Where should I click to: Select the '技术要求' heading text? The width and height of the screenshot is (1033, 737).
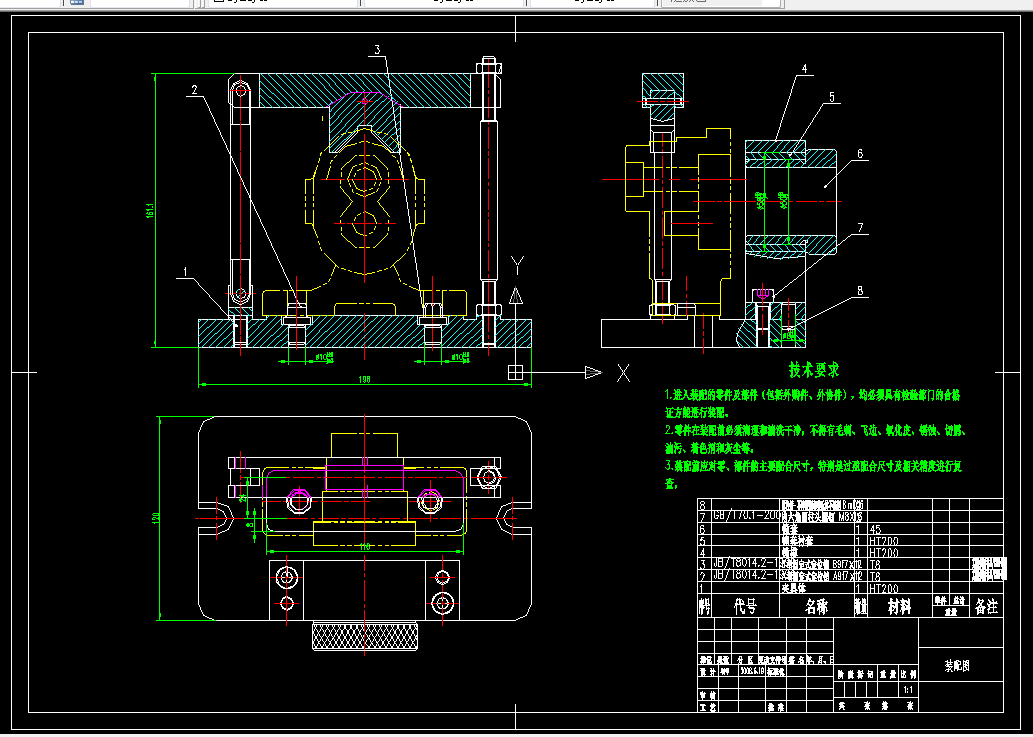814,370
